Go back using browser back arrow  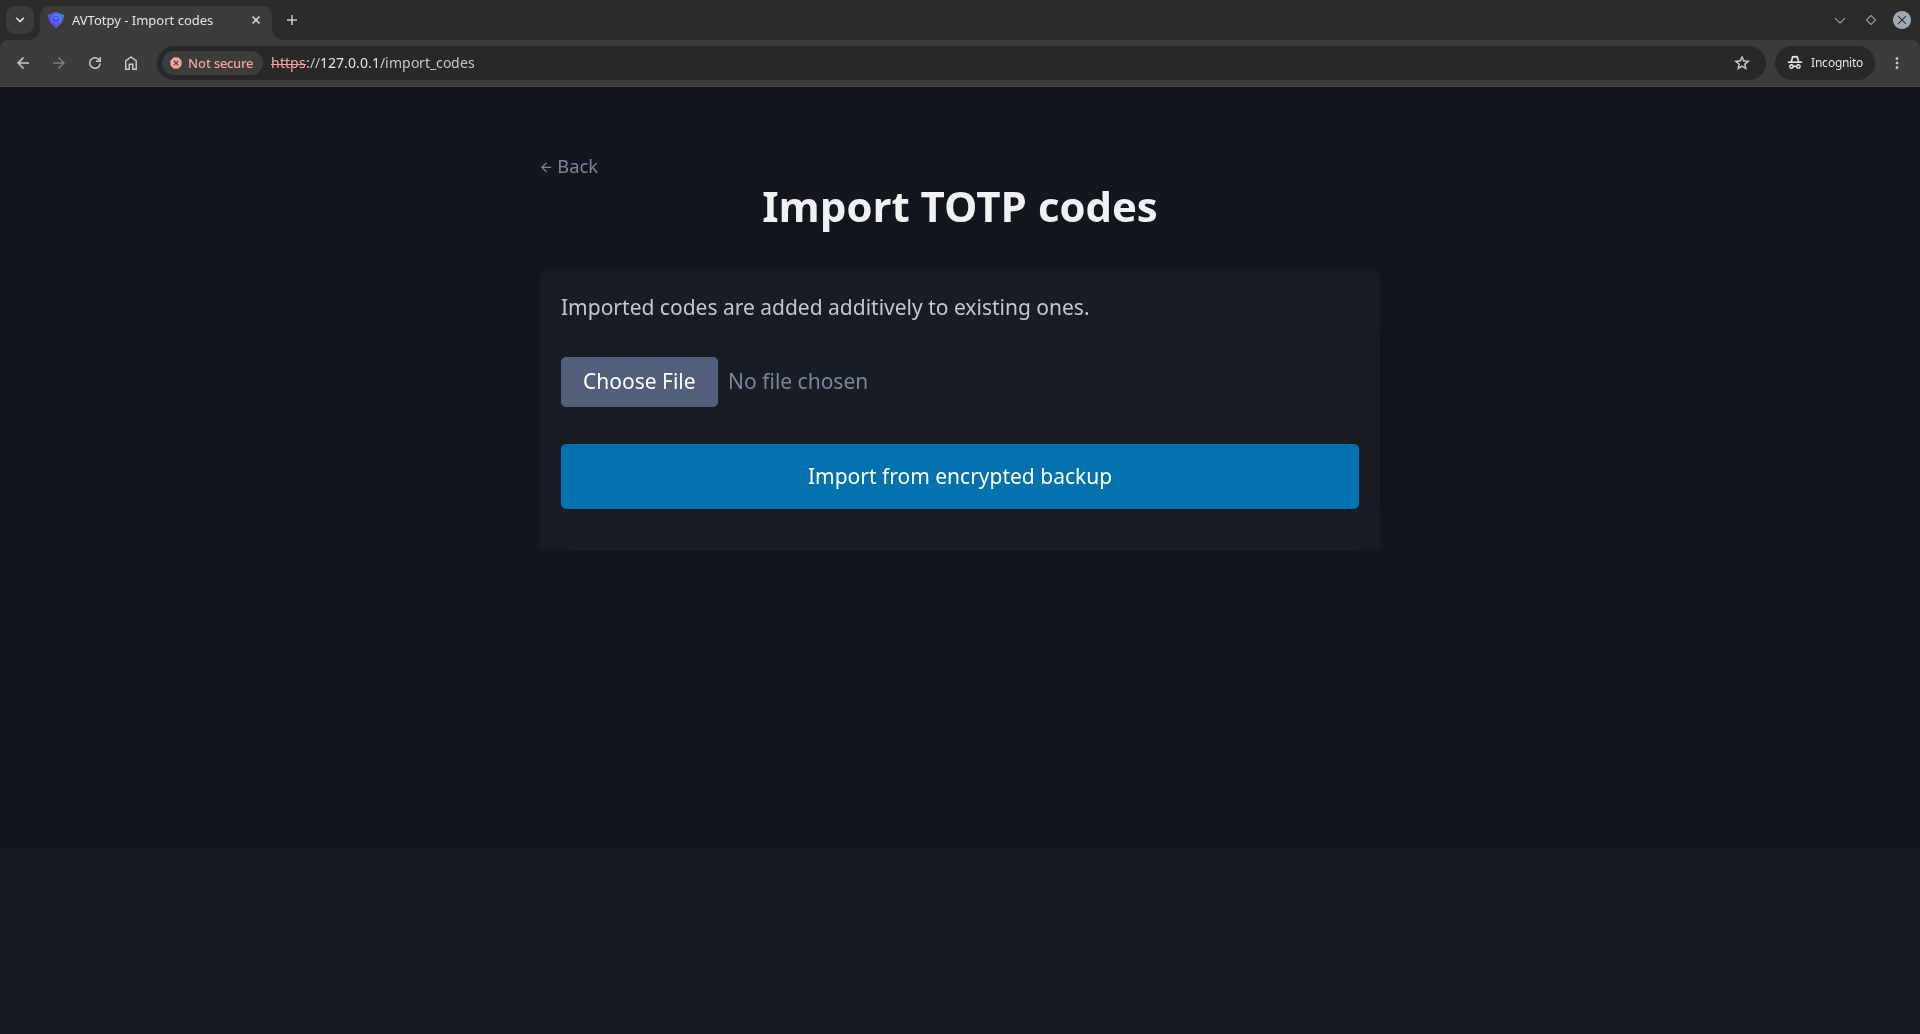click(23, 63)
